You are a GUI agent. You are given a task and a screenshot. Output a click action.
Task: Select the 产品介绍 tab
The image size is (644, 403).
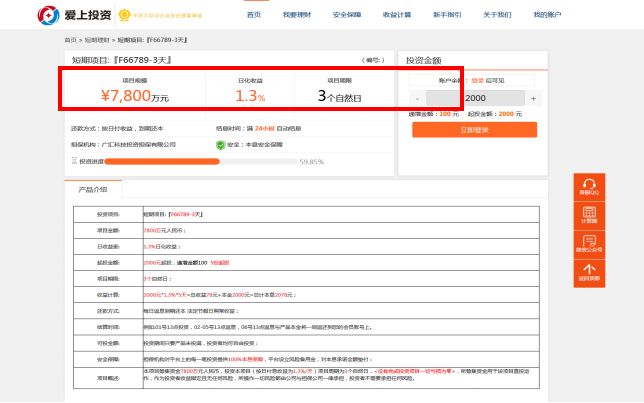tap(93, 189)
